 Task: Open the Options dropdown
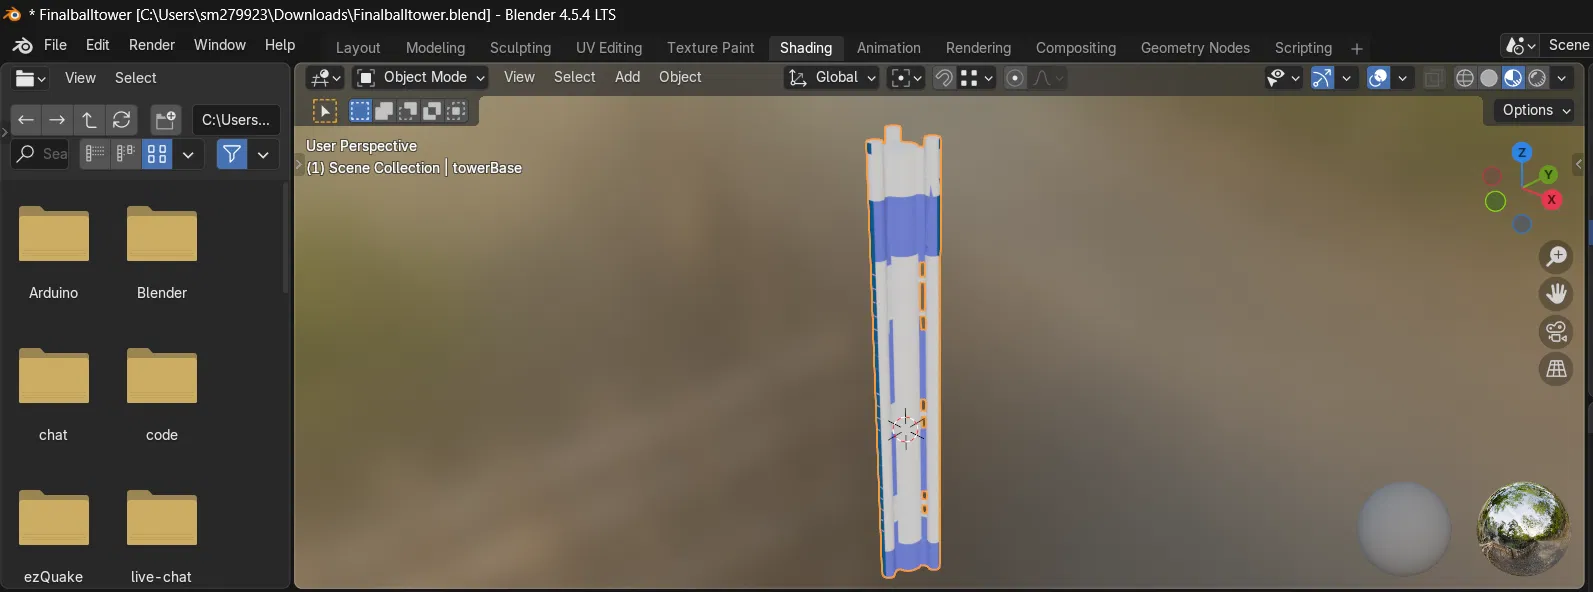coord(1537,111)
